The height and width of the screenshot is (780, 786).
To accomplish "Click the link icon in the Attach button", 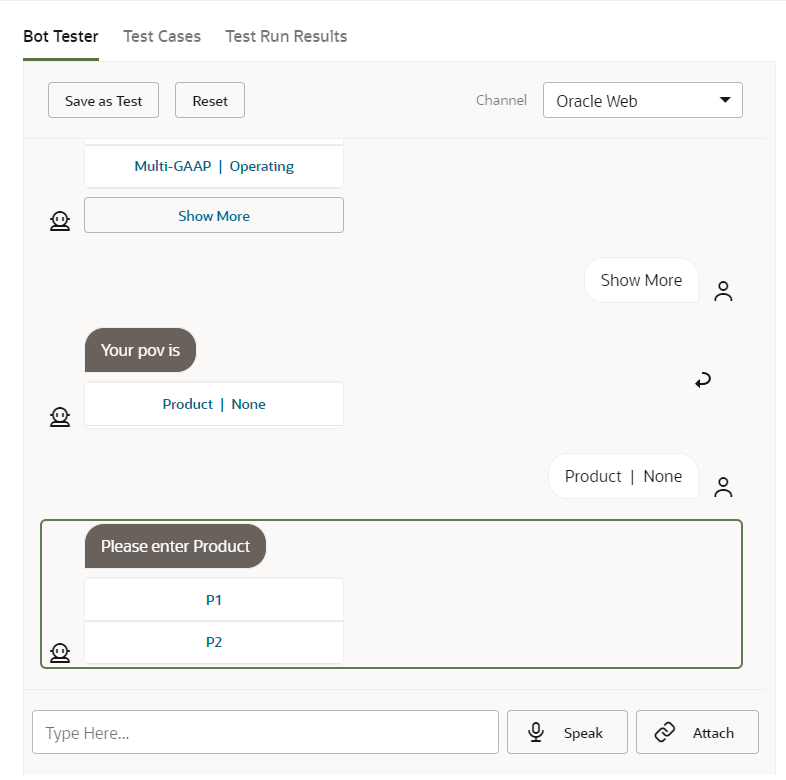I will (665, 733).
